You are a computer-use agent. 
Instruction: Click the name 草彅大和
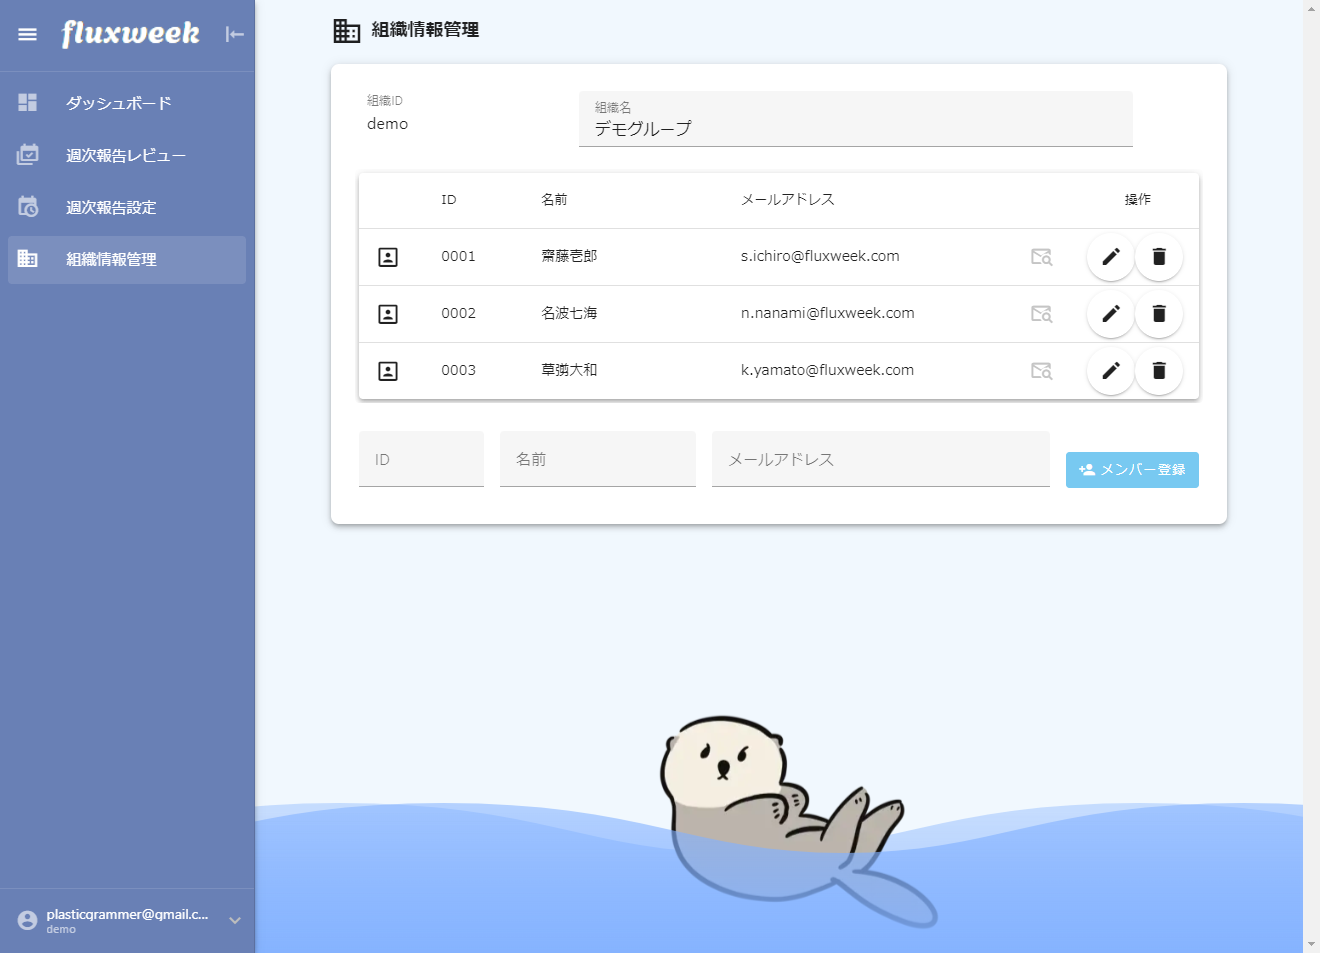point(569,370)
